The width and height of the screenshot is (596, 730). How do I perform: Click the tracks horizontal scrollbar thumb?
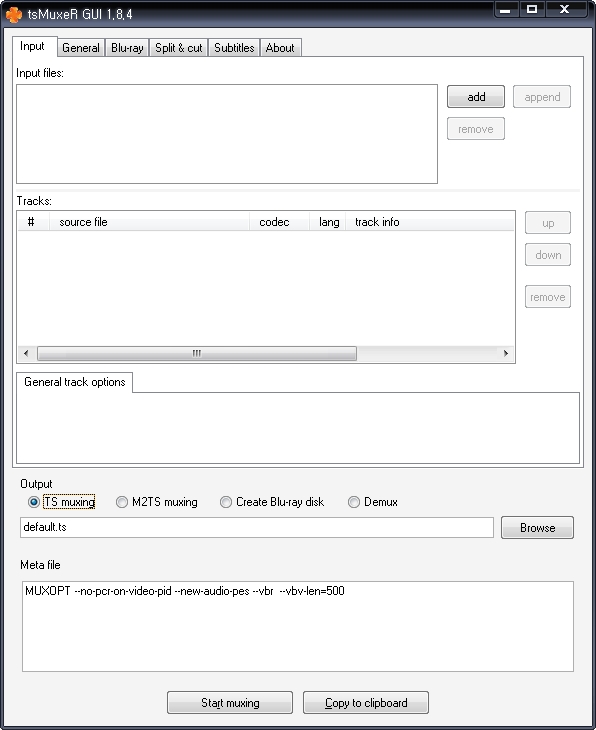(197, 353)
